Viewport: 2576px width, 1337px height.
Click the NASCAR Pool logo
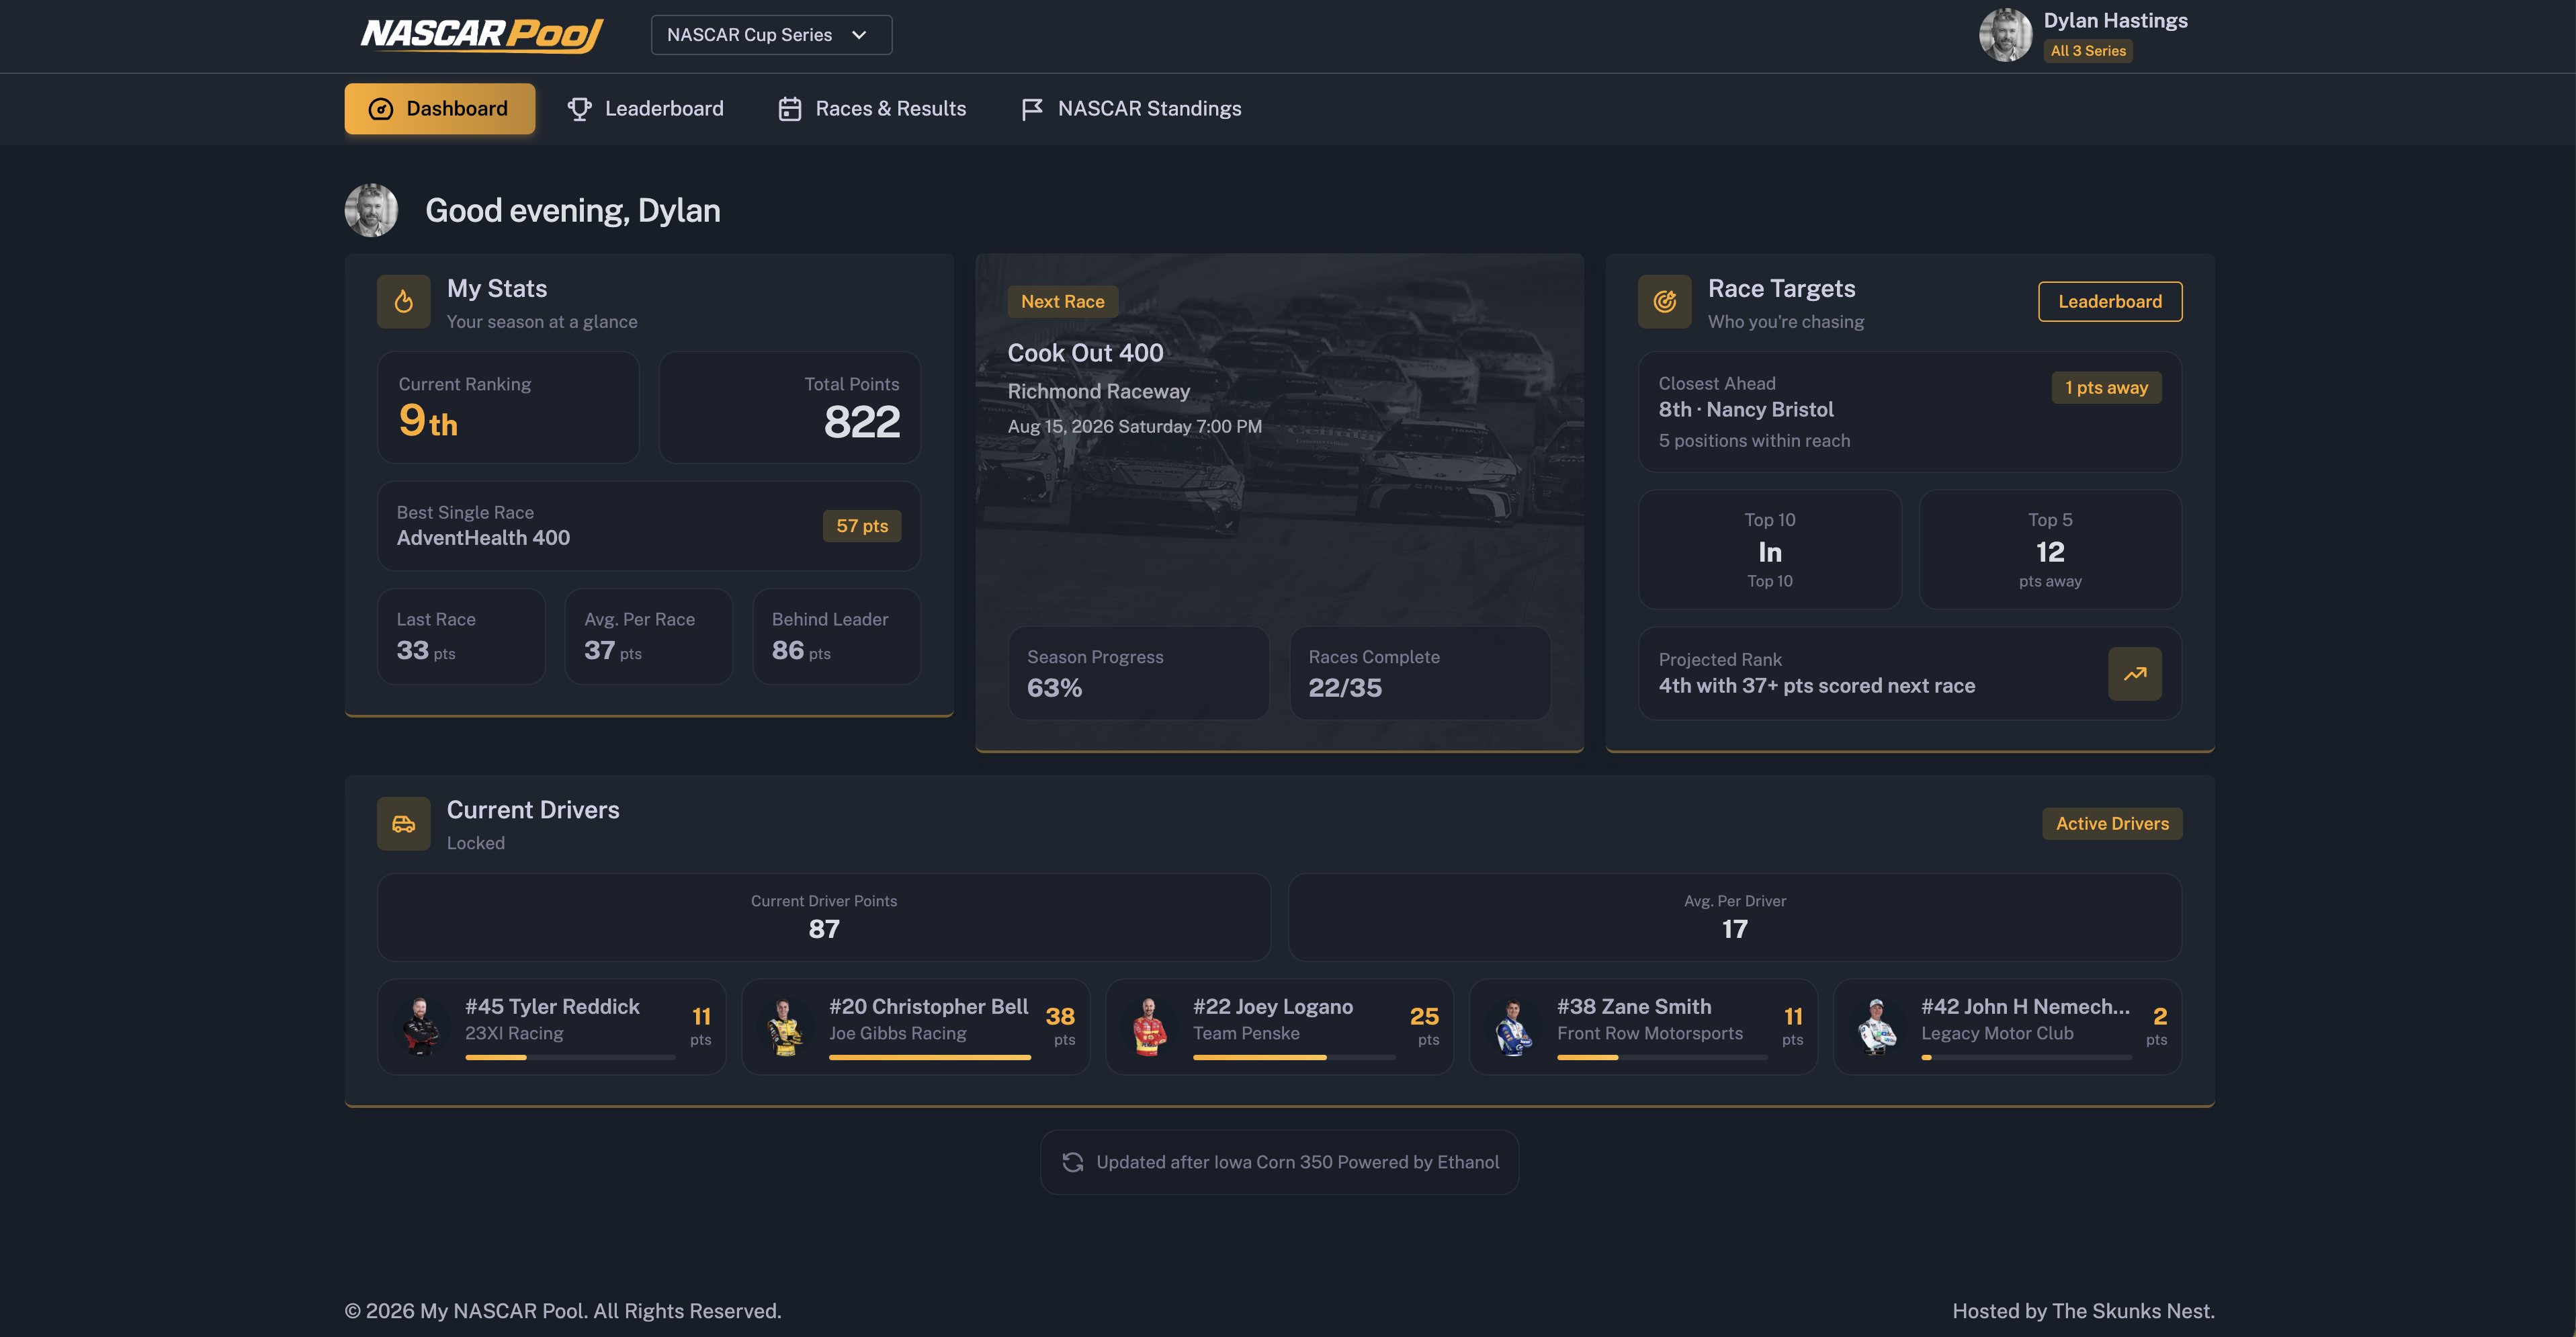482,35
